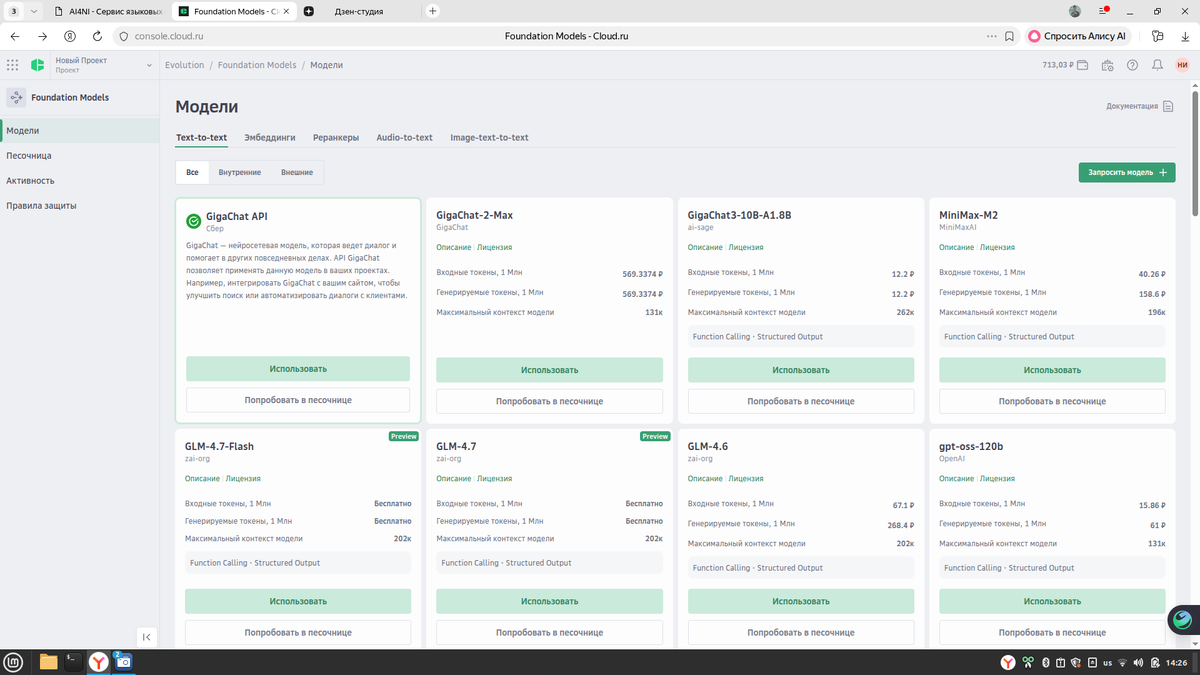Switch to AI4NI browser tab
The width and height of the screenshot is (1200, 675).
pyautogui.click(x=108, y=11)
